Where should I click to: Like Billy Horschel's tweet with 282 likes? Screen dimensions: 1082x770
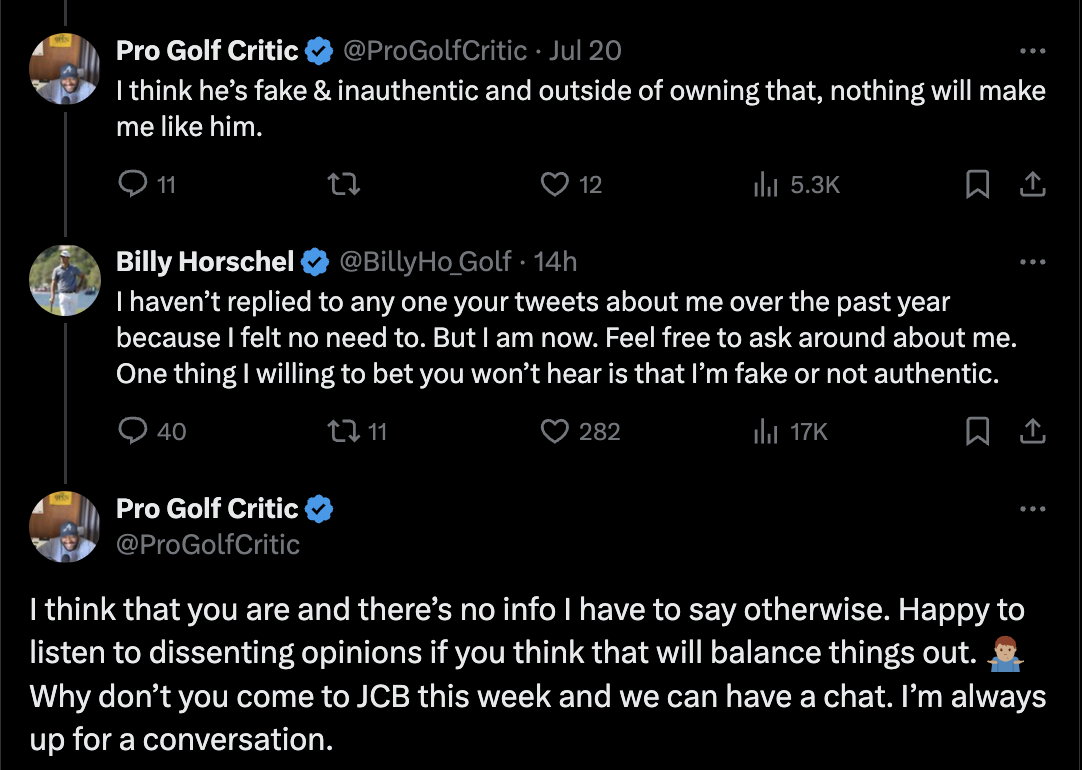click(555, 431)
